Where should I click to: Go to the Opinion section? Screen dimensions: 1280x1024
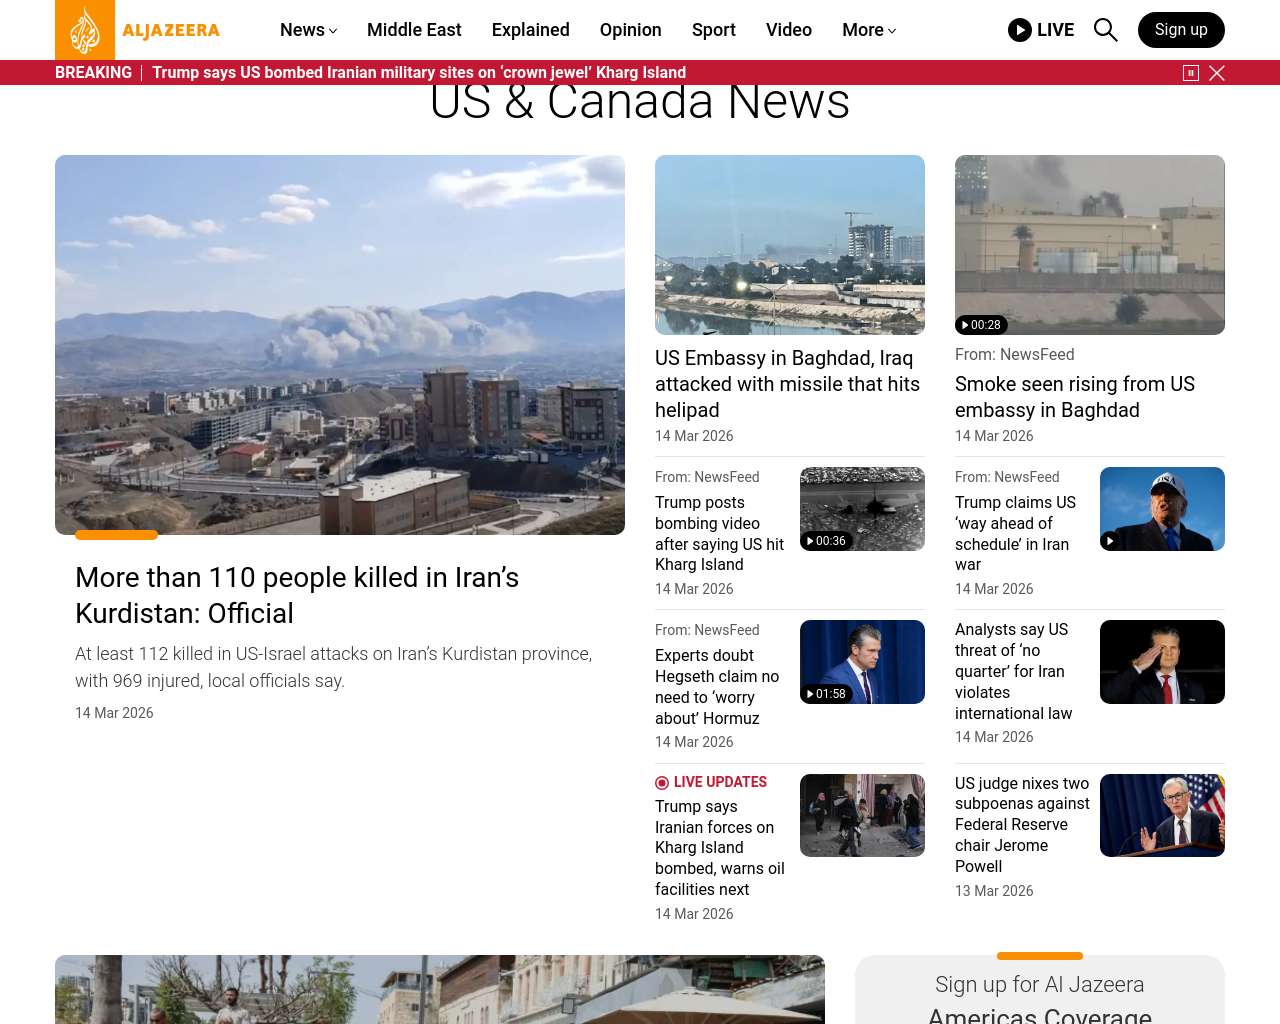point(631,30)
